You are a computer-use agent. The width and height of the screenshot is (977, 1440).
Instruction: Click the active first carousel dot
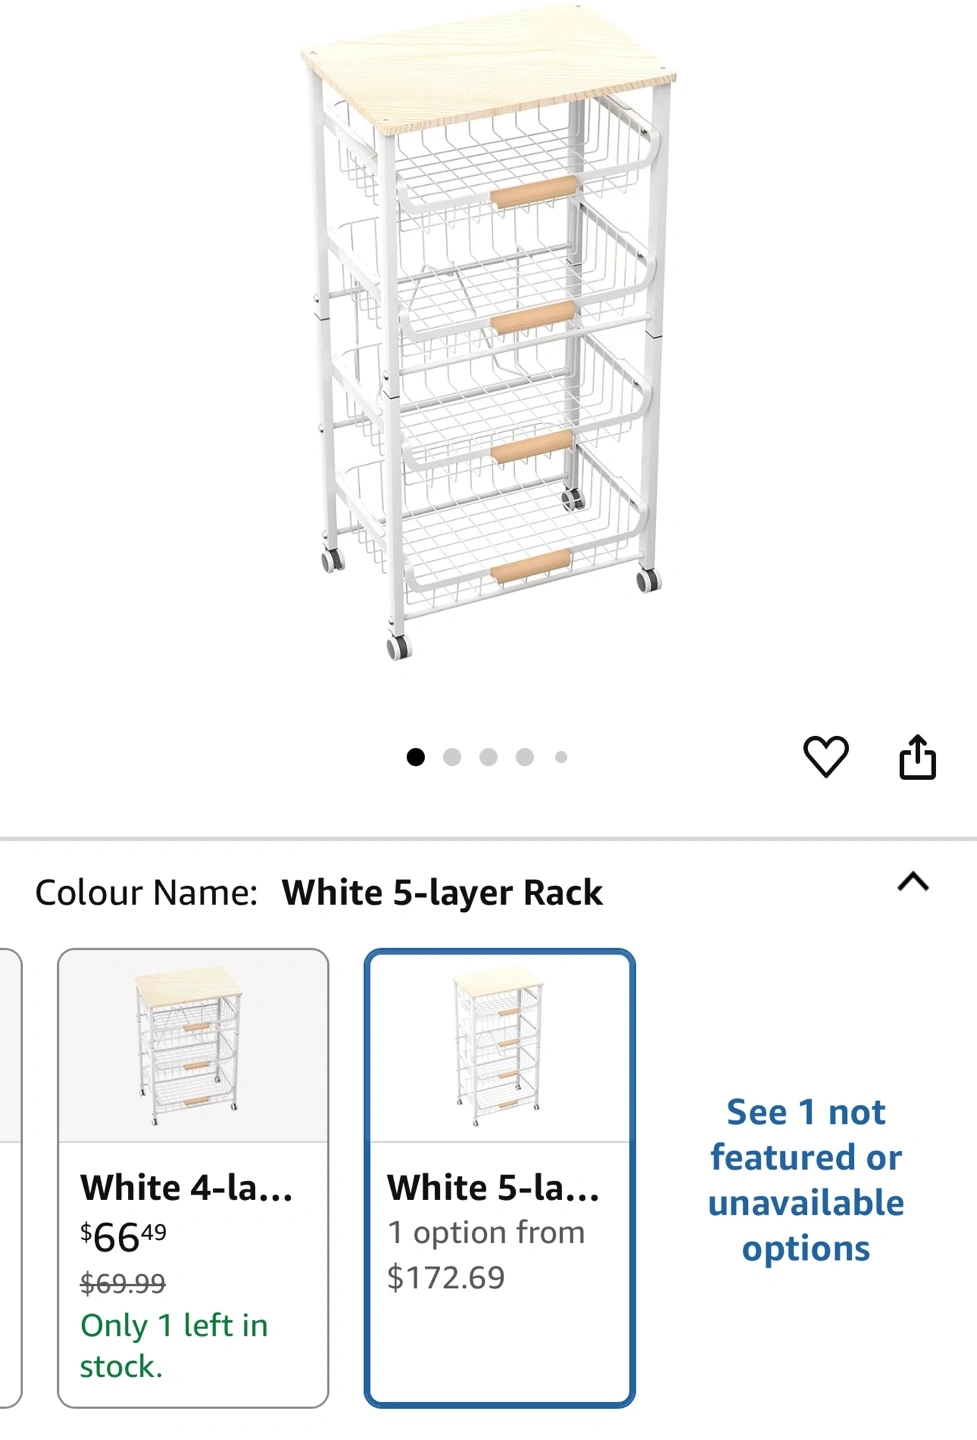416,757
